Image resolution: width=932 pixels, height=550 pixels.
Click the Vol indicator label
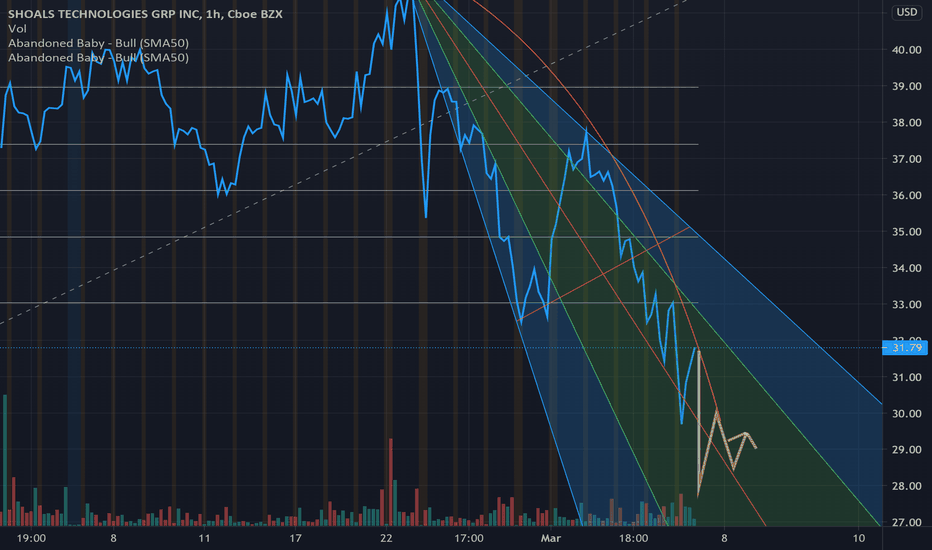click(17, 29)
